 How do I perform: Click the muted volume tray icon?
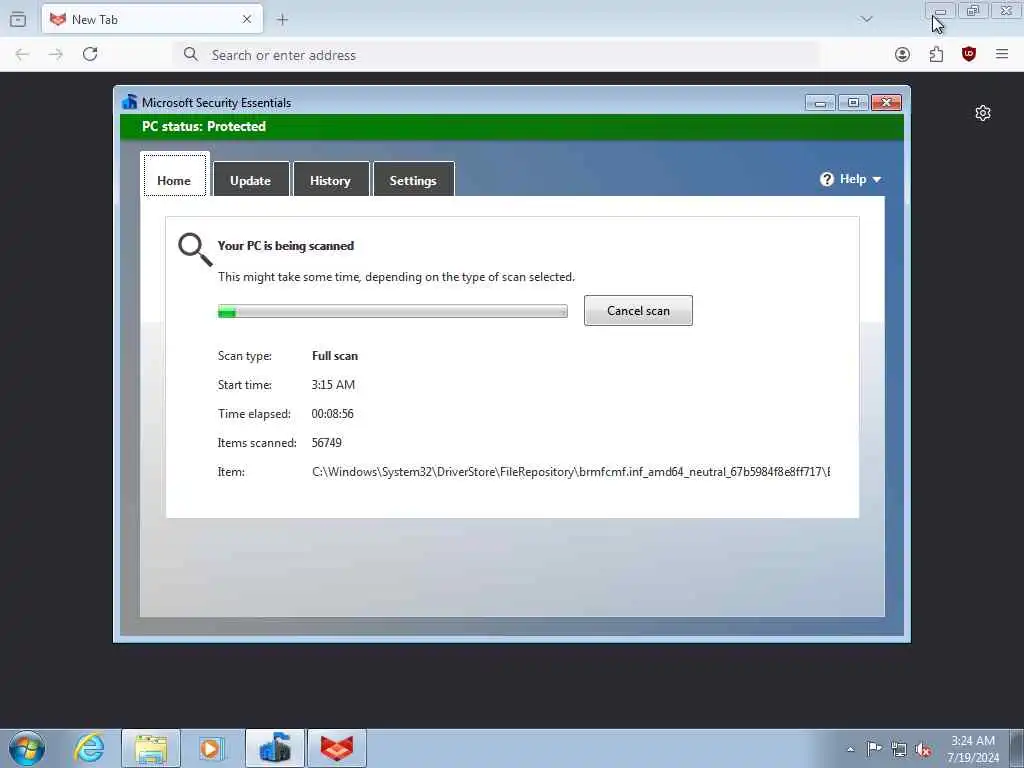click(x=923, y=749)
